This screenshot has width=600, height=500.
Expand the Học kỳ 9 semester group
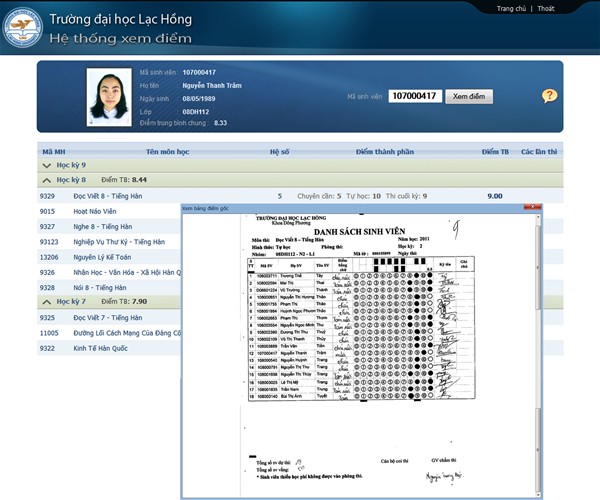point(46,164)
